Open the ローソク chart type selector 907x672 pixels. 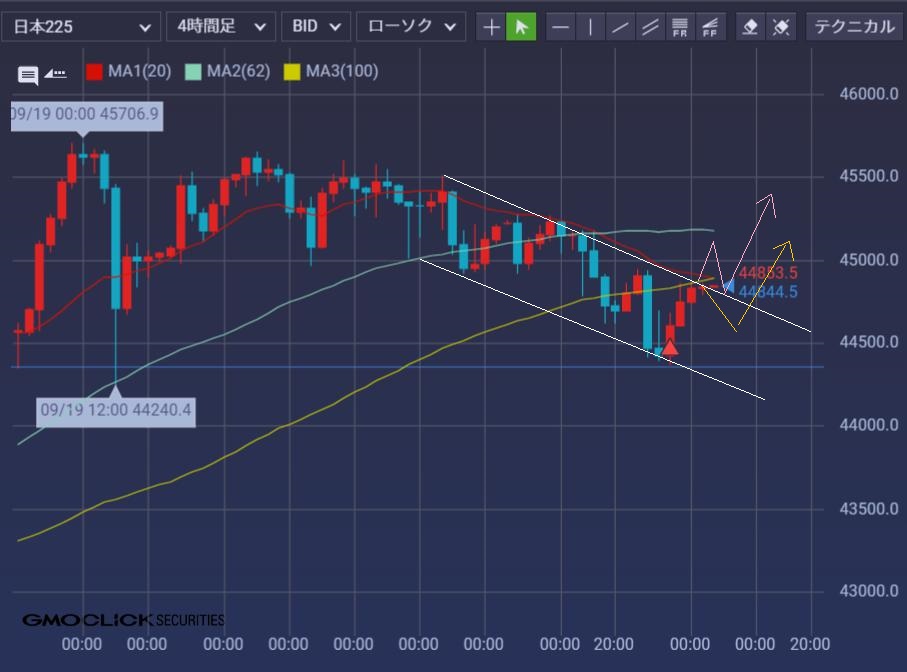click(410, 27)
